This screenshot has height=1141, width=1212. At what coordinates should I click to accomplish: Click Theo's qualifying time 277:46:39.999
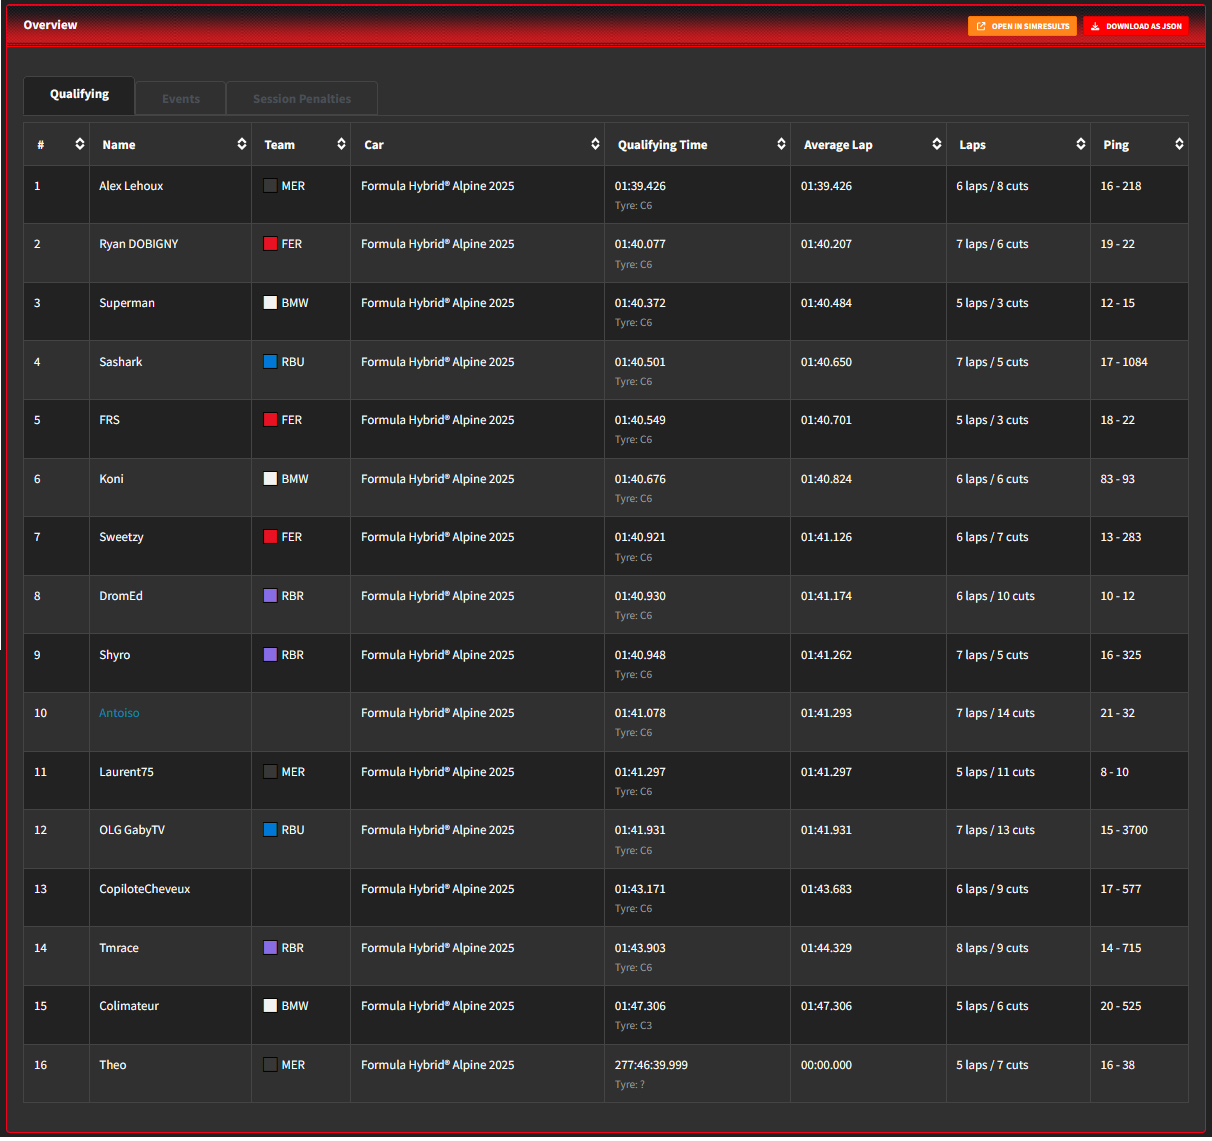[651, 1065]
